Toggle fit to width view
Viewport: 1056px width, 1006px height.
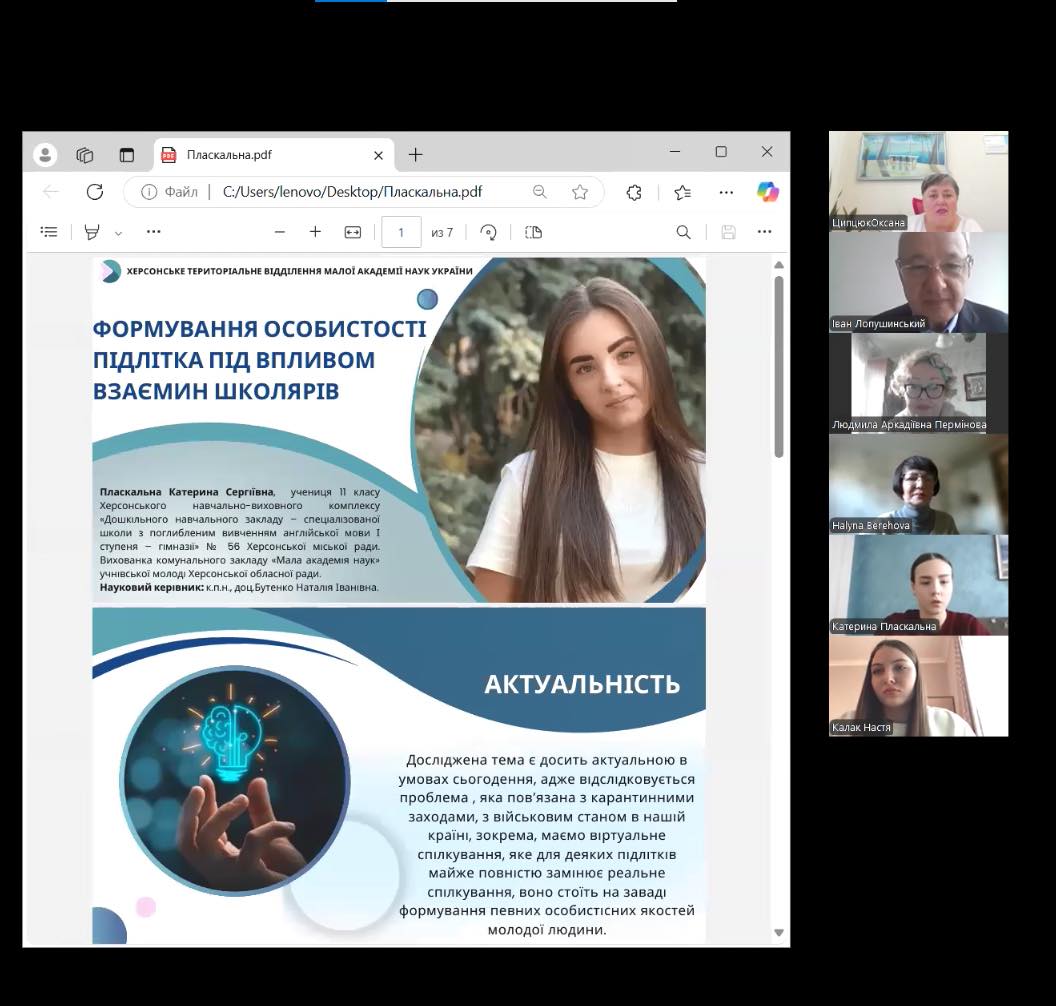tap(353, 232)
